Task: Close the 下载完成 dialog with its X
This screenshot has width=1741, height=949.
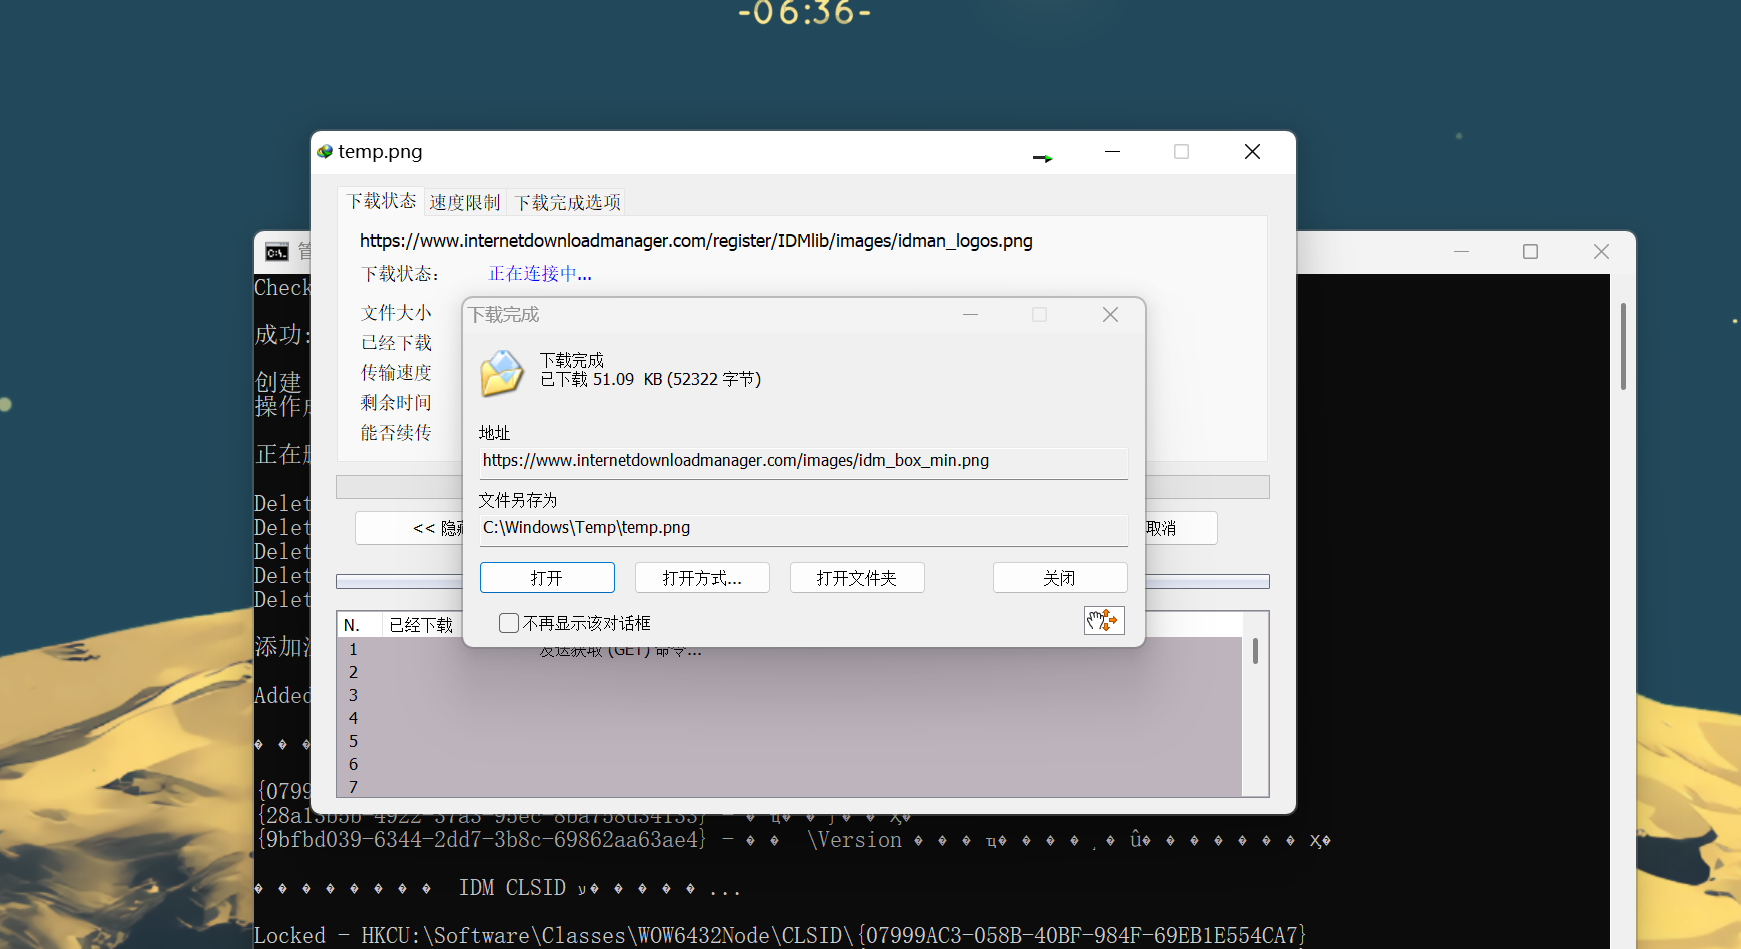Action: 1110,315
